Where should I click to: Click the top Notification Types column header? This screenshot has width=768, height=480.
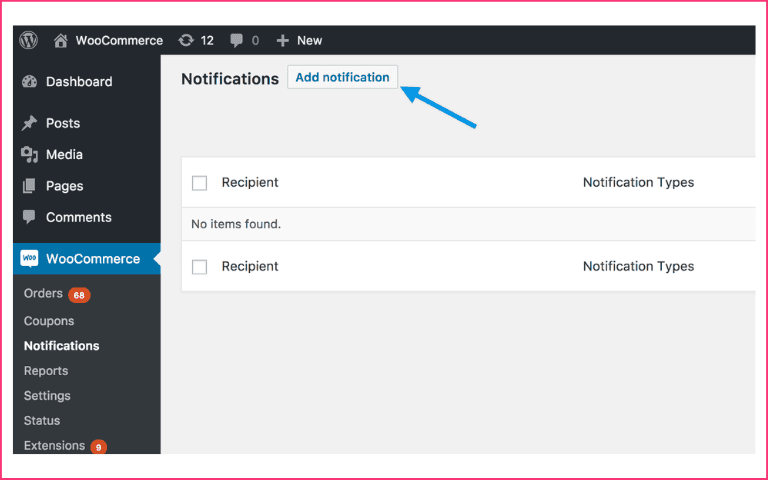coord(638,183)
